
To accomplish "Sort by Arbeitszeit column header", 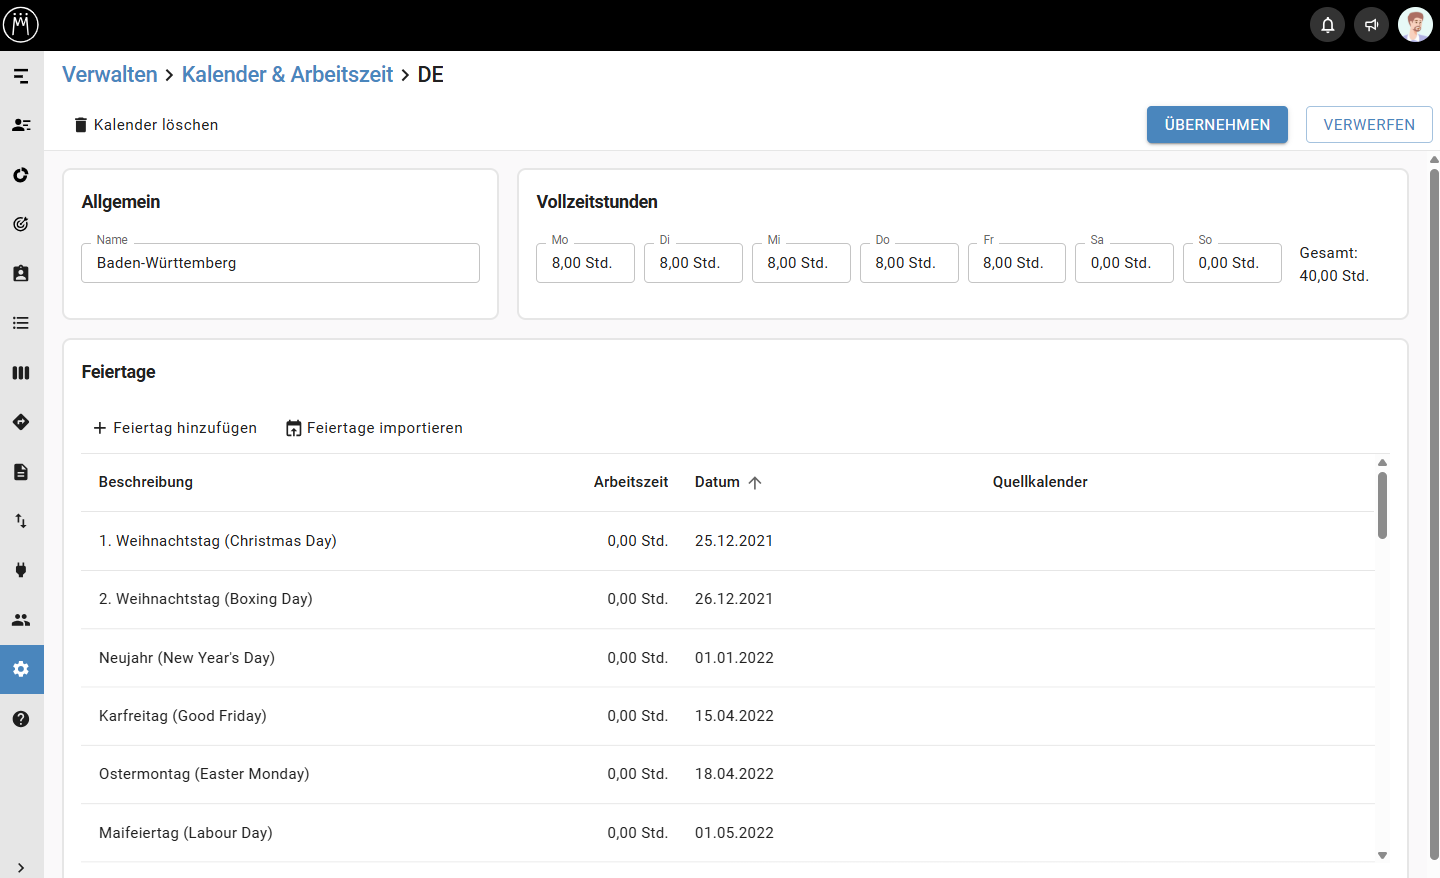I will tap(631, 482).
